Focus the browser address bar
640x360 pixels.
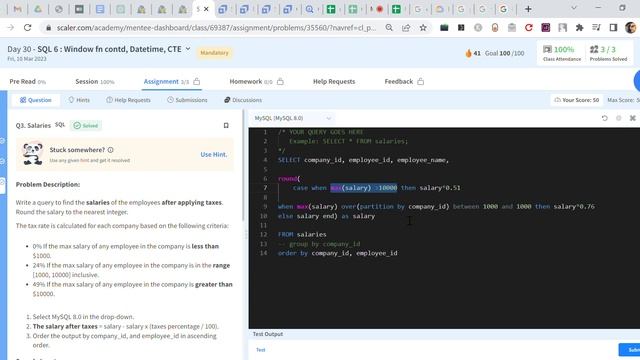point(216,28)
